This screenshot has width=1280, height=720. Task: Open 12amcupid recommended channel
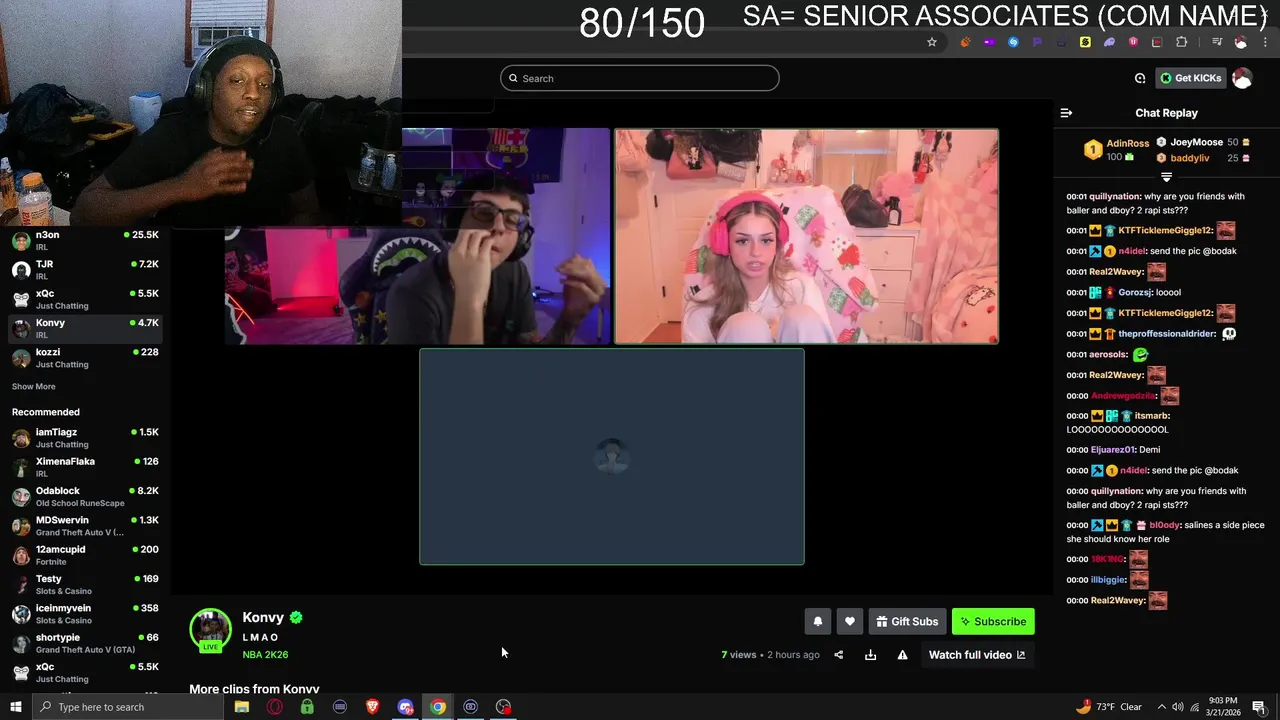click(x=85, y=555)
